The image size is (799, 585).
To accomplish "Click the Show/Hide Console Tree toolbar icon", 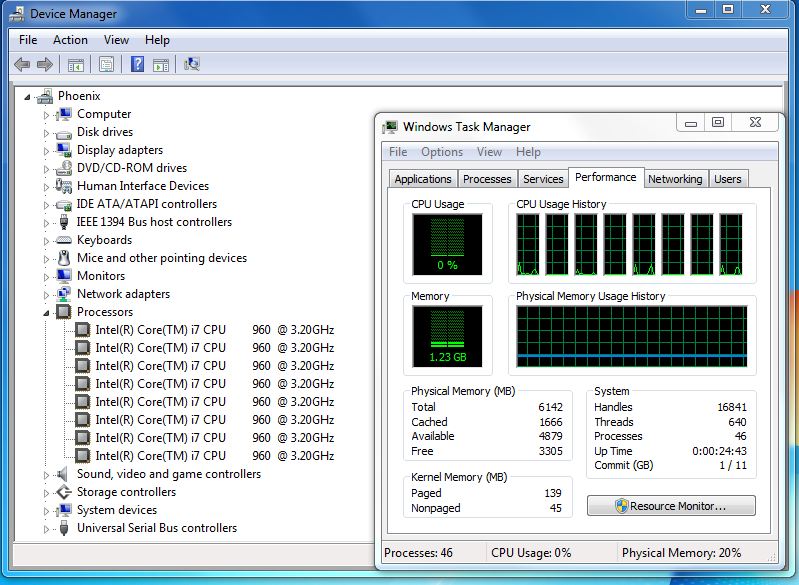I will (75, 65).
